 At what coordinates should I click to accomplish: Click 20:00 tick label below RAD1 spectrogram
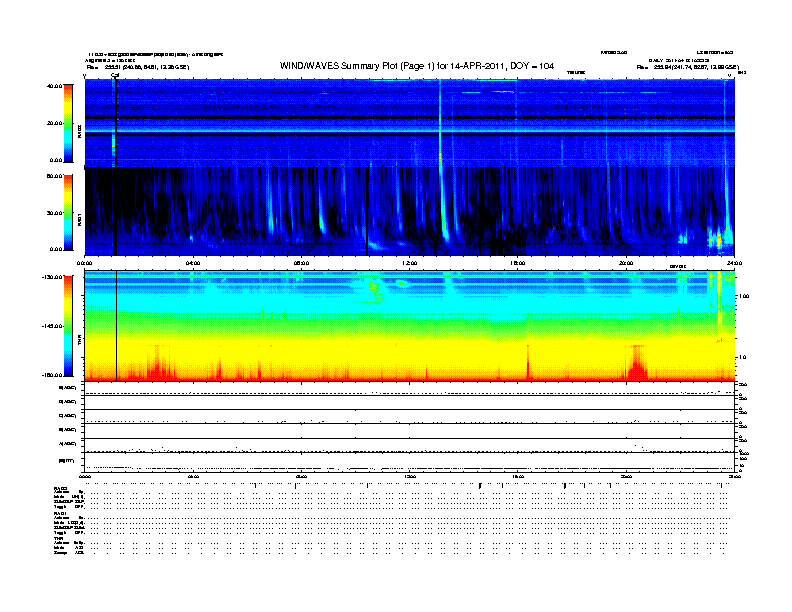(x=626, y=263)
